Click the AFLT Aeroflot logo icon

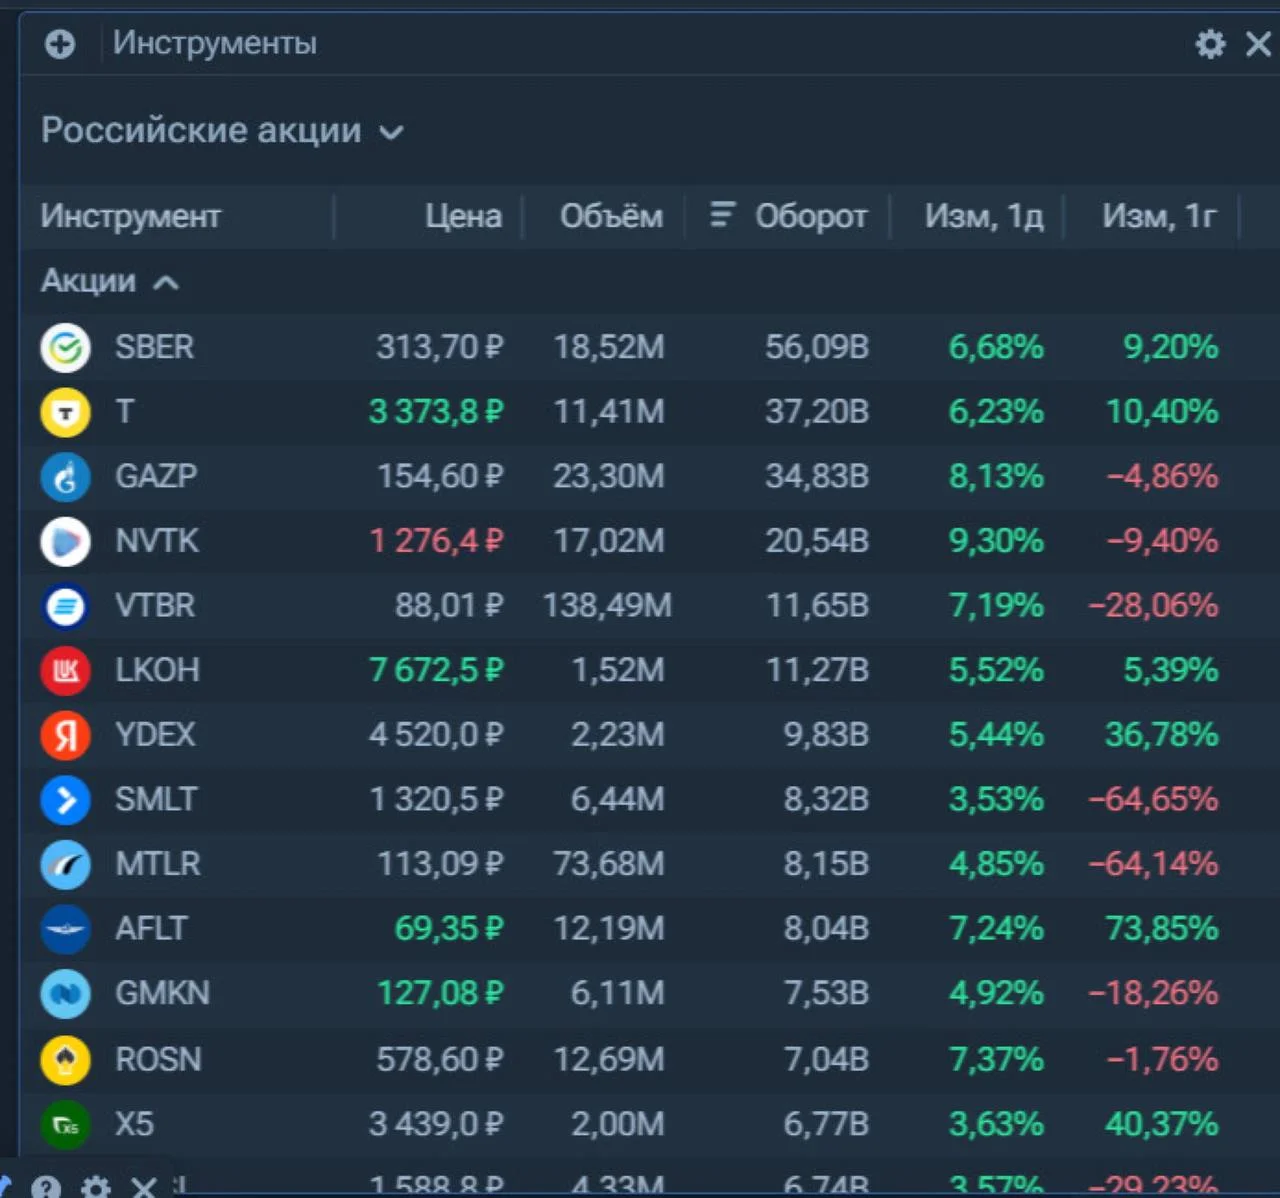click(x=66, y=929)
